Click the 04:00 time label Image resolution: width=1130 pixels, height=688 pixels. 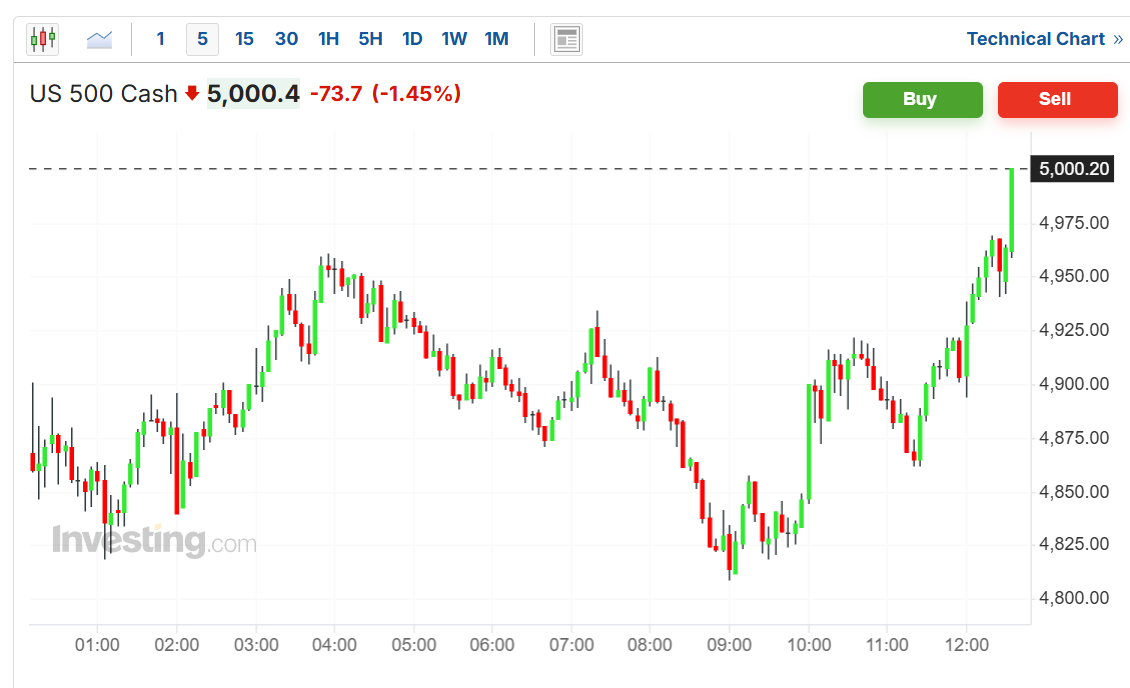[334, 645]
